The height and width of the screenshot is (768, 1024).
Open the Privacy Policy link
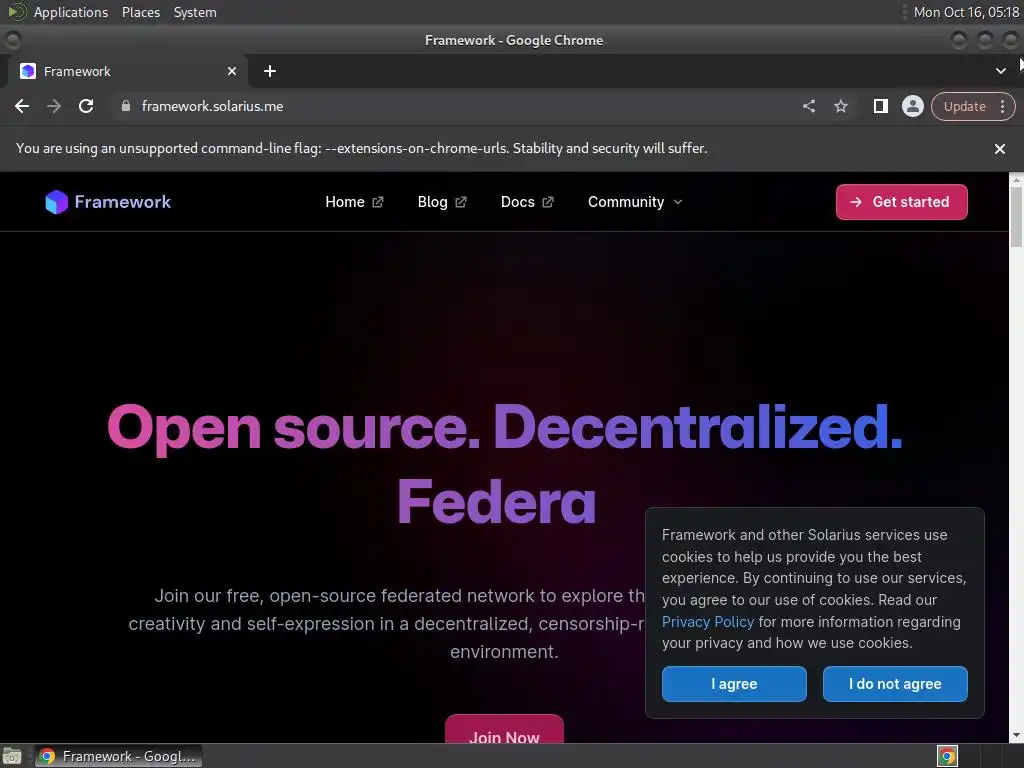(x=707, y=622)
